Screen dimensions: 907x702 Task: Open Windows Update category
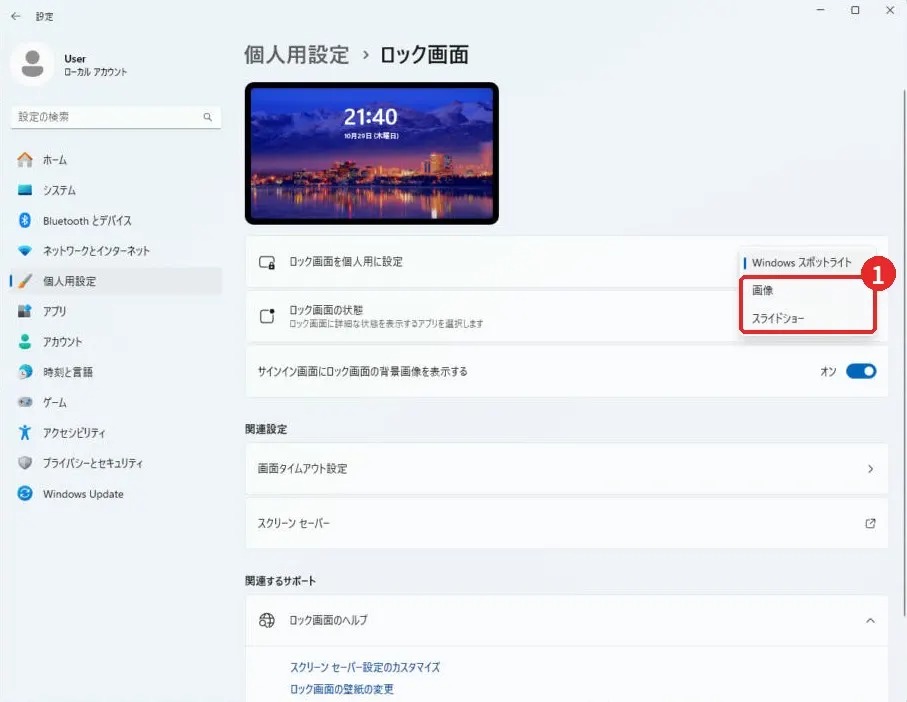pyautogui.click(x=116, y=493)
